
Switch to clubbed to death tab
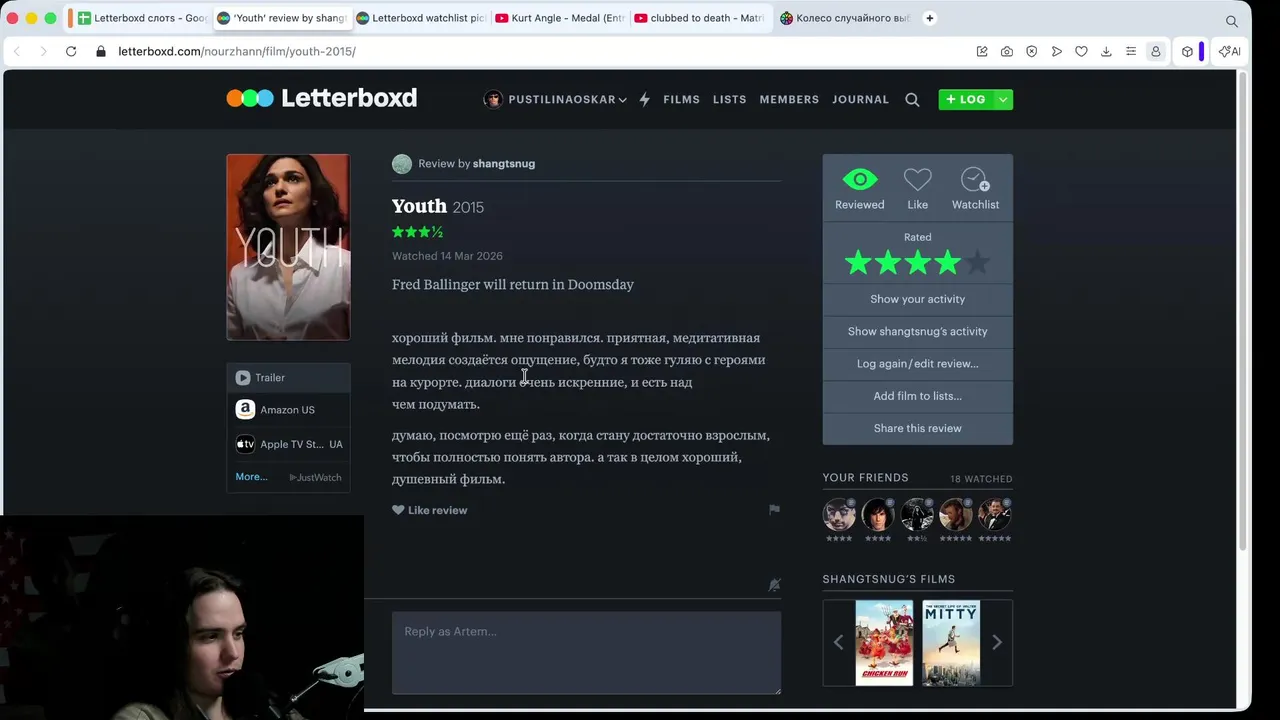point(700,18)
